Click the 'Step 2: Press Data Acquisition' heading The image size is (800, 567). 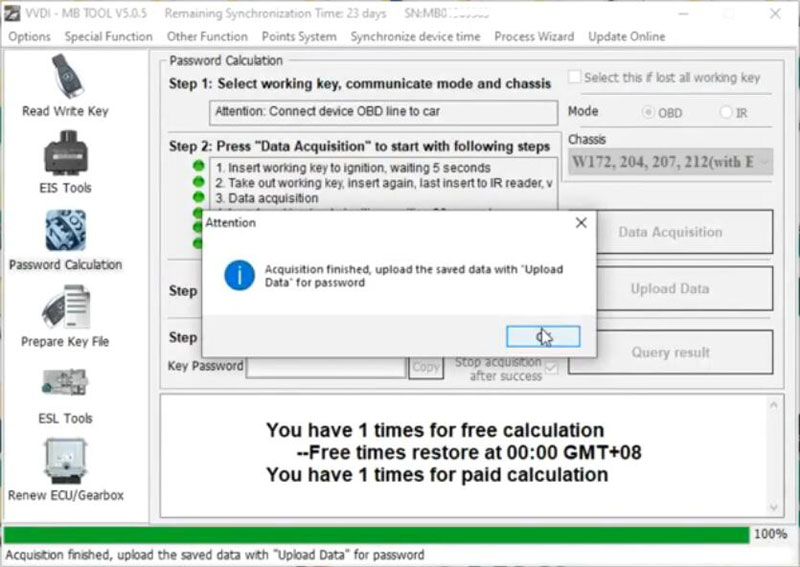[359, 146]
